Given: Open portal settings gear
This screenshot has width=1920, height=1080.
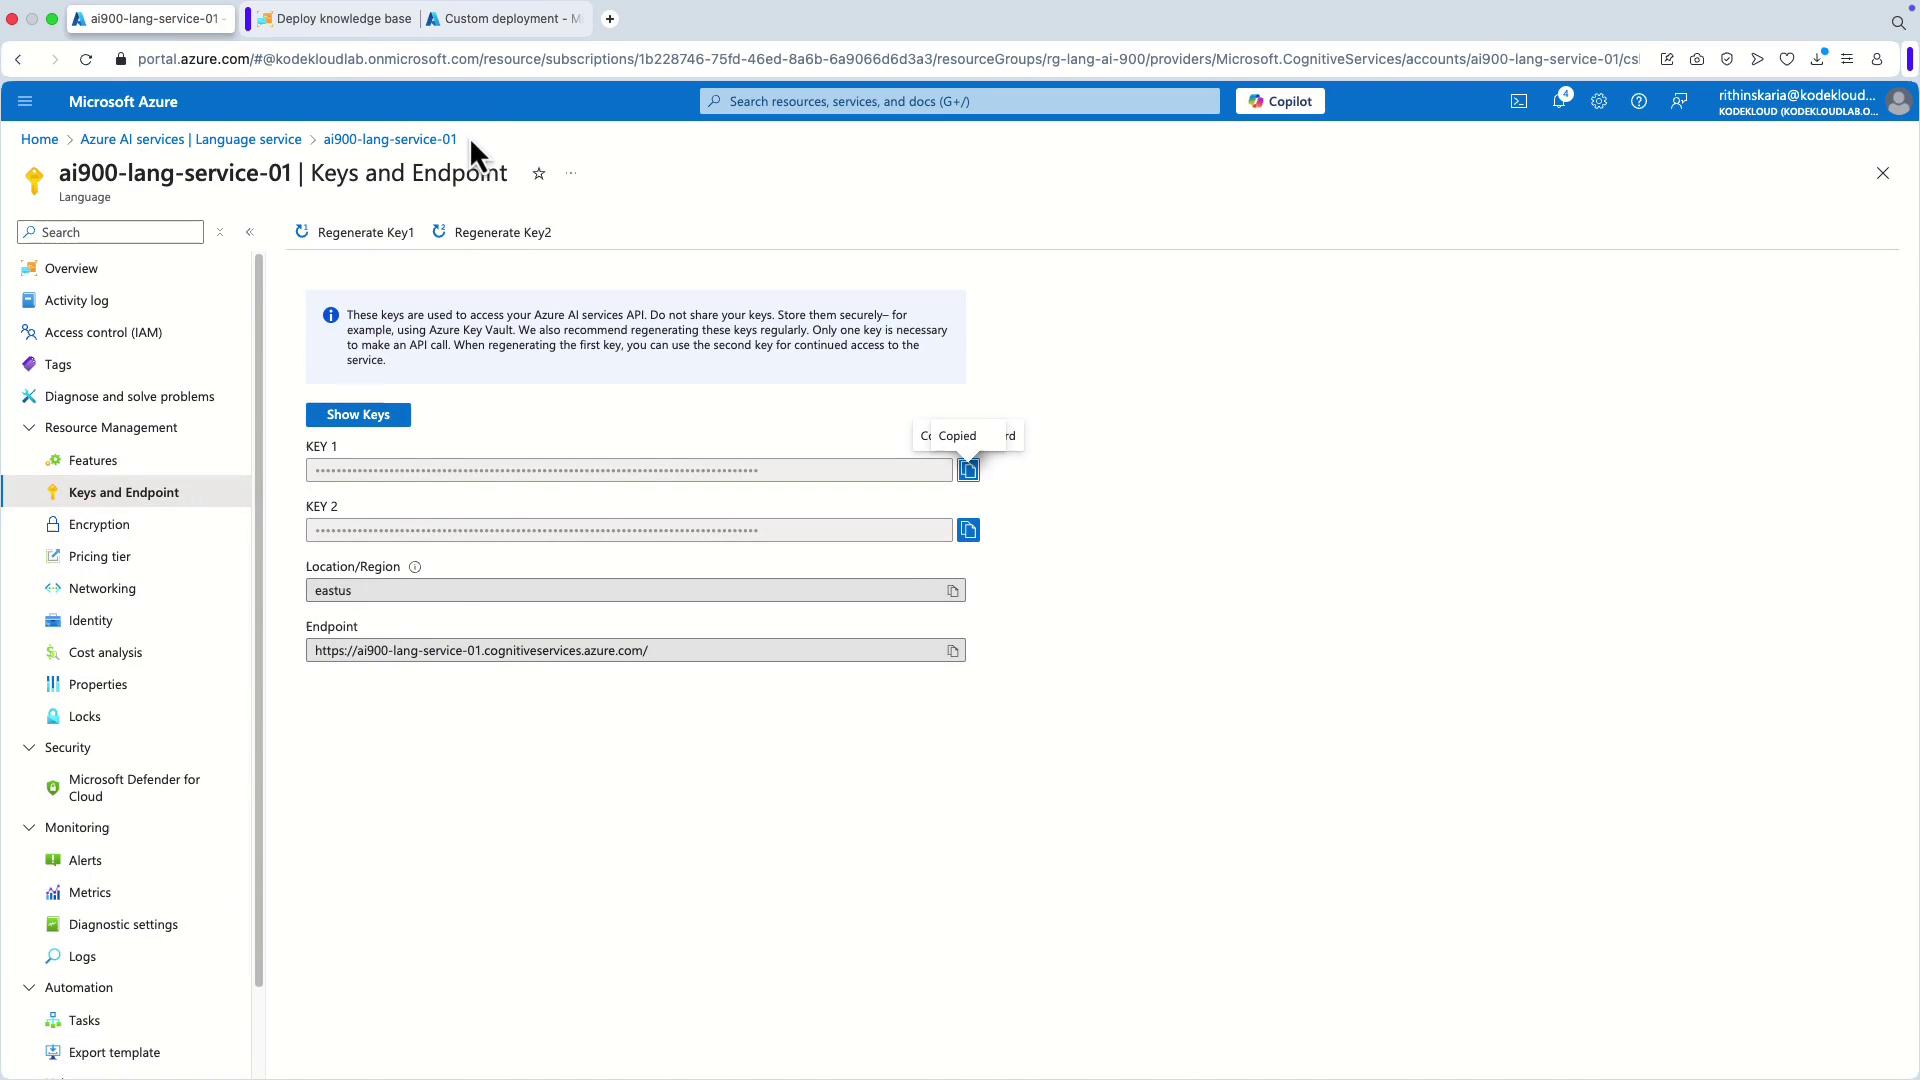Looking at the screenshot, I should coord(1599,101).
